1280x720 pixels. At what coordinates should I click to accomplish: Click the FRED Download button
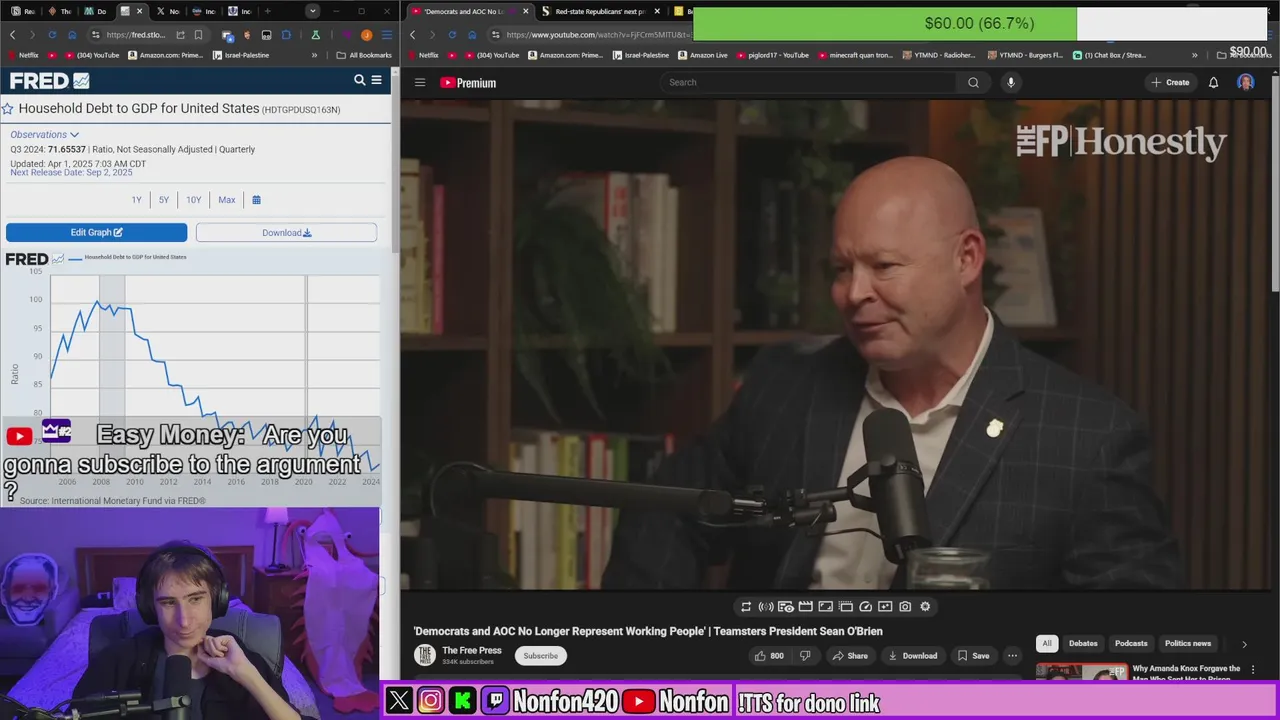(286, 232)
